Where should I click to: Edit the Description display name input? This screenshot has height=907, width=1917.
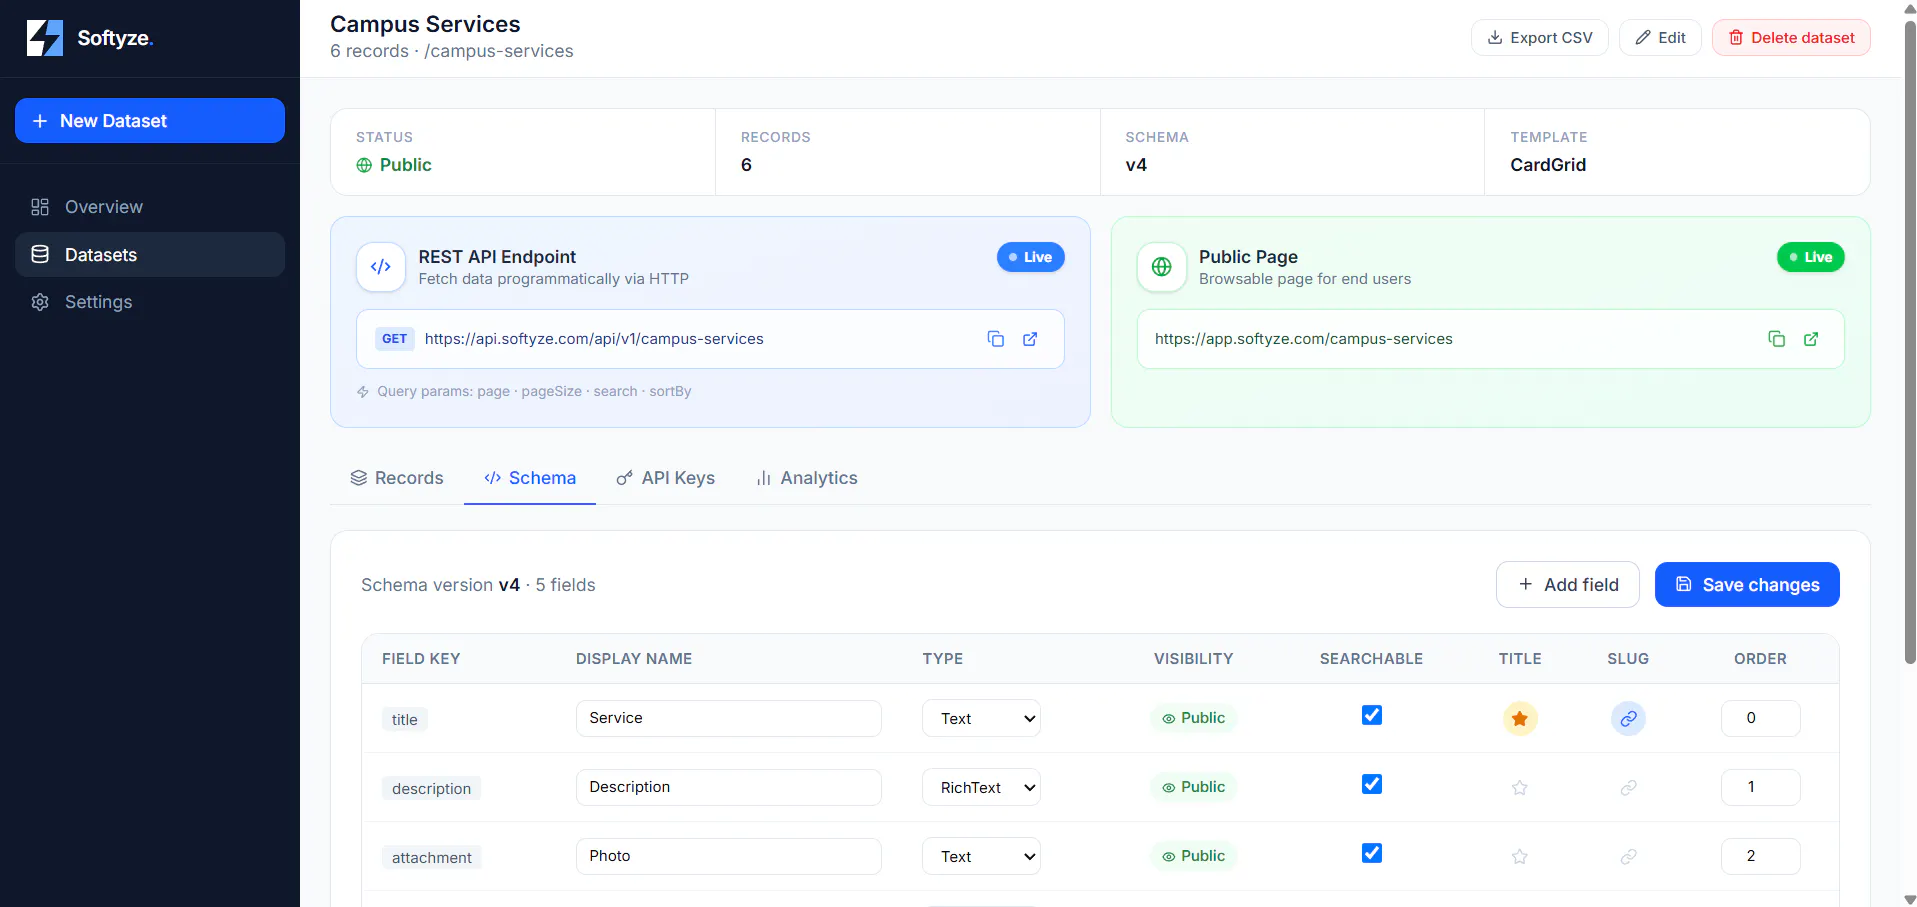(729, 787)
